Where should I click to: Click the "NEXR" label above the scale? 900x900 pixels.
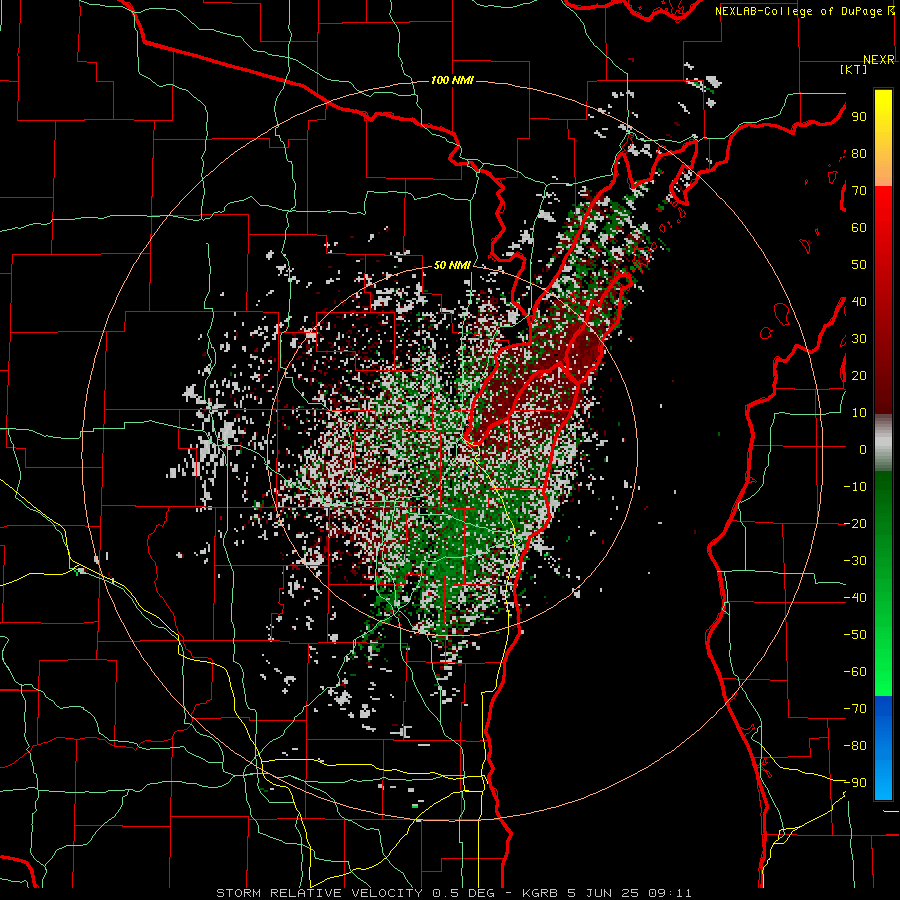[x=879, y=60]
